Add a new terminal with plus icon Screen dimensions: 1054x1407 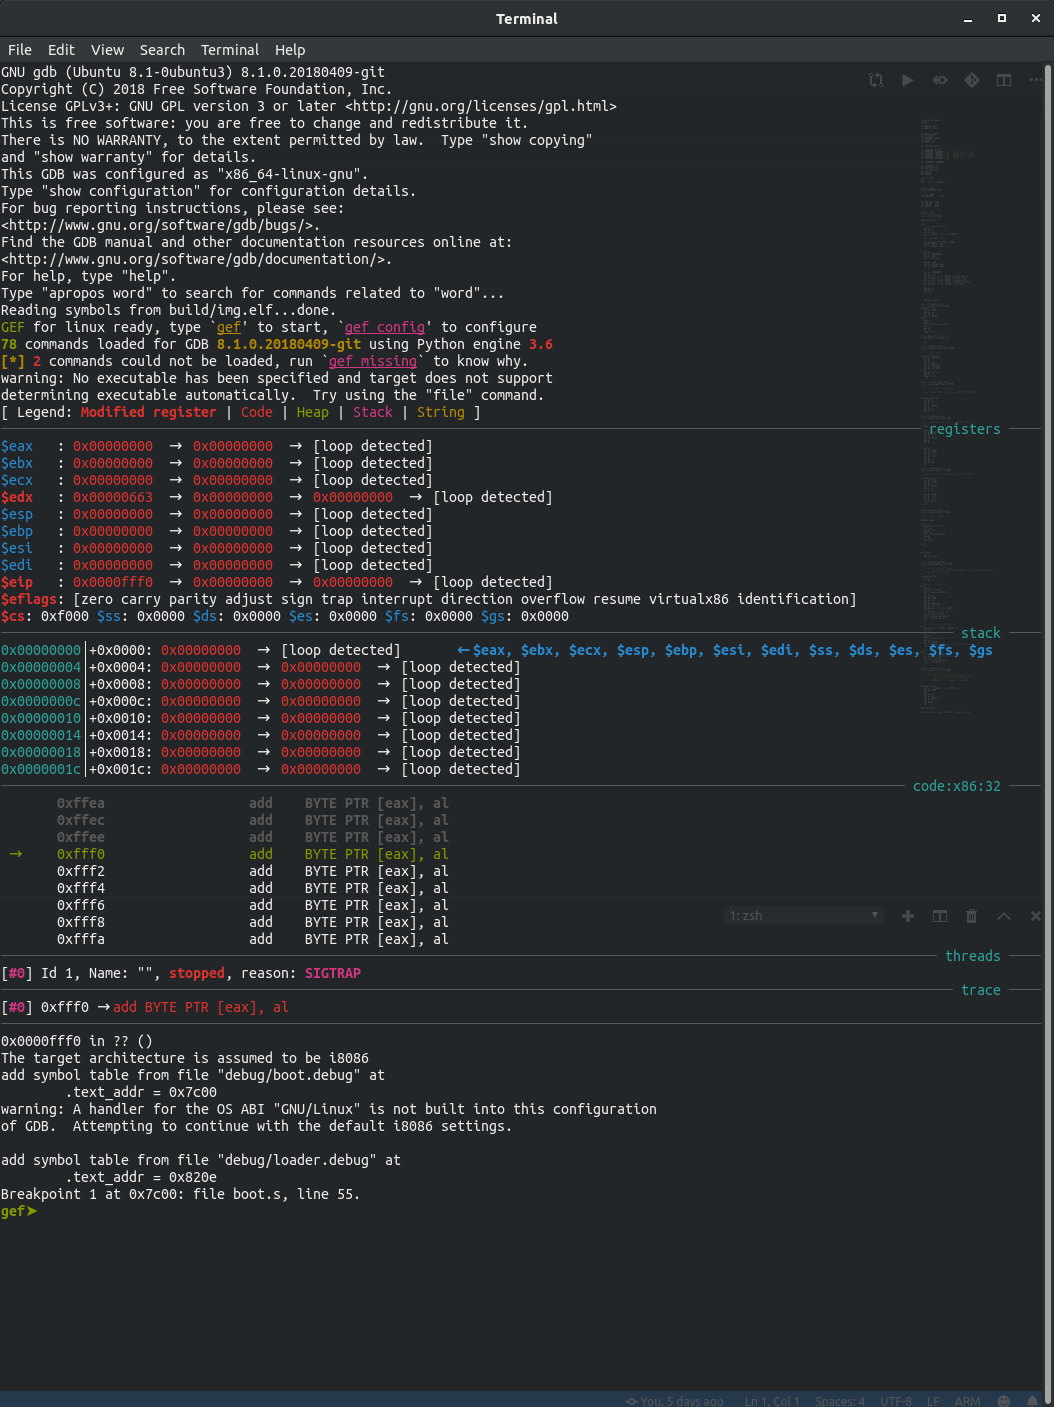908,916
